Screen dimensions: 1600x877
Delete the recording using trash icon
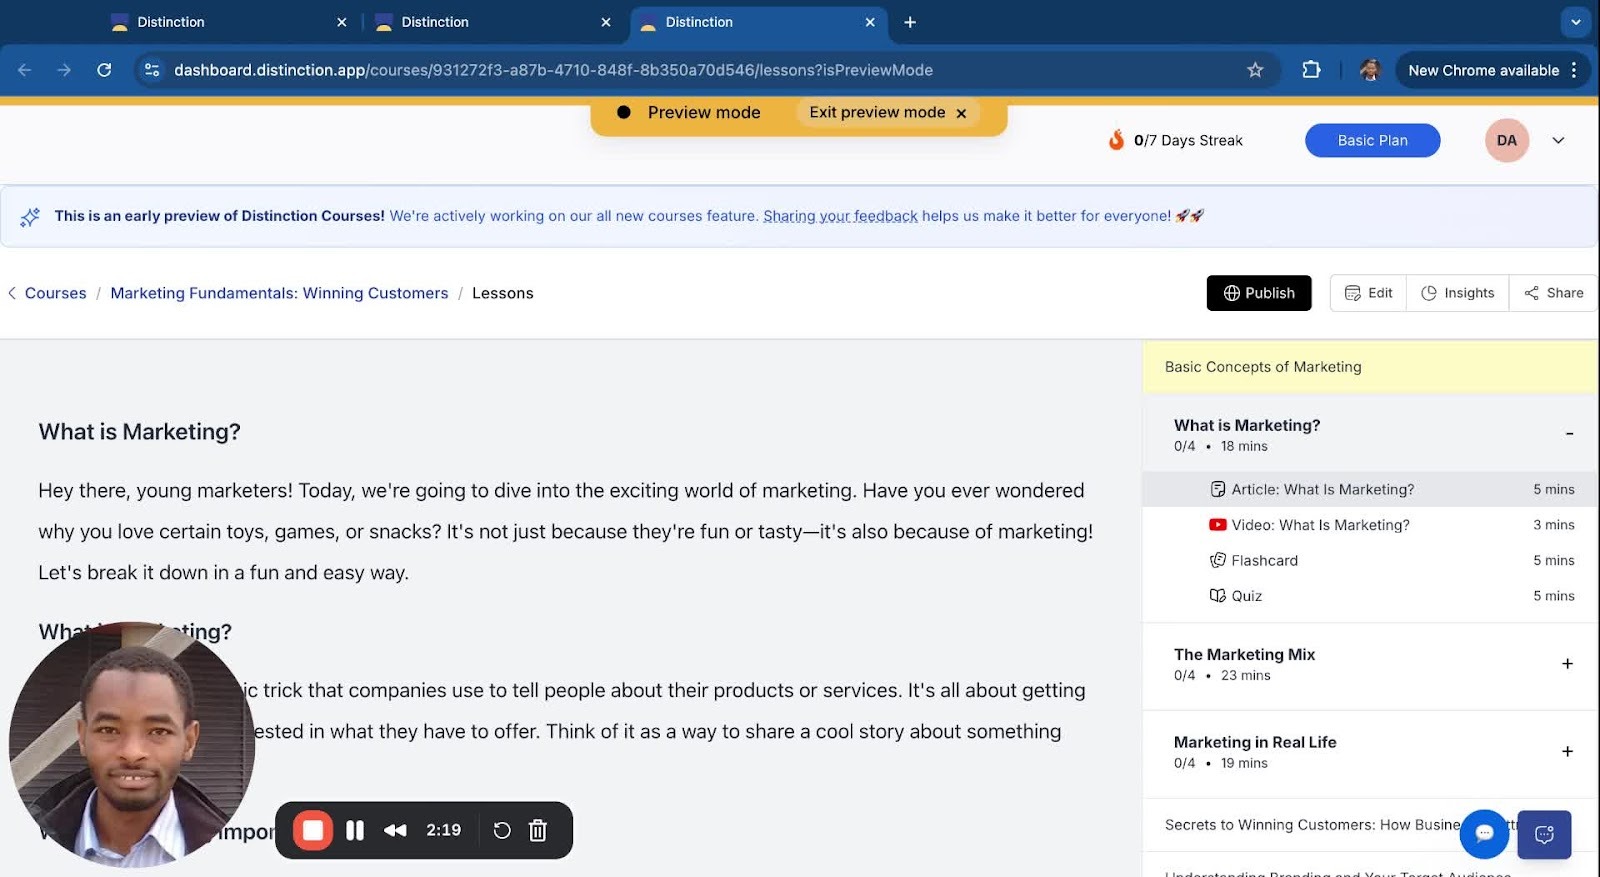(538, 830)
